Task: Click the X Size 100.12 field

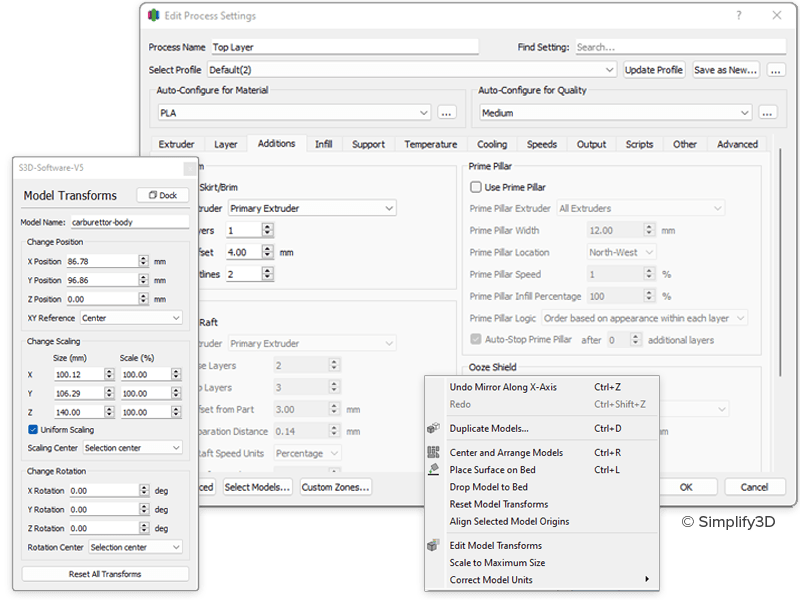Action: pos(80,374)
